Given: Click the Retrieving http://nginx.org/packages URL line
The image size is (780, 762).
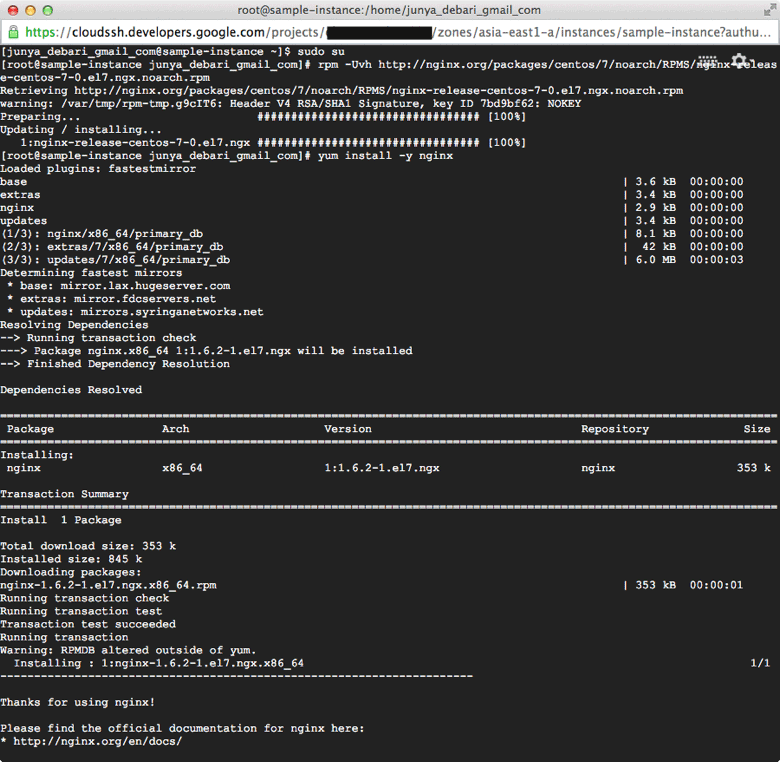Looking at the screenshot, I should (341, 91).
